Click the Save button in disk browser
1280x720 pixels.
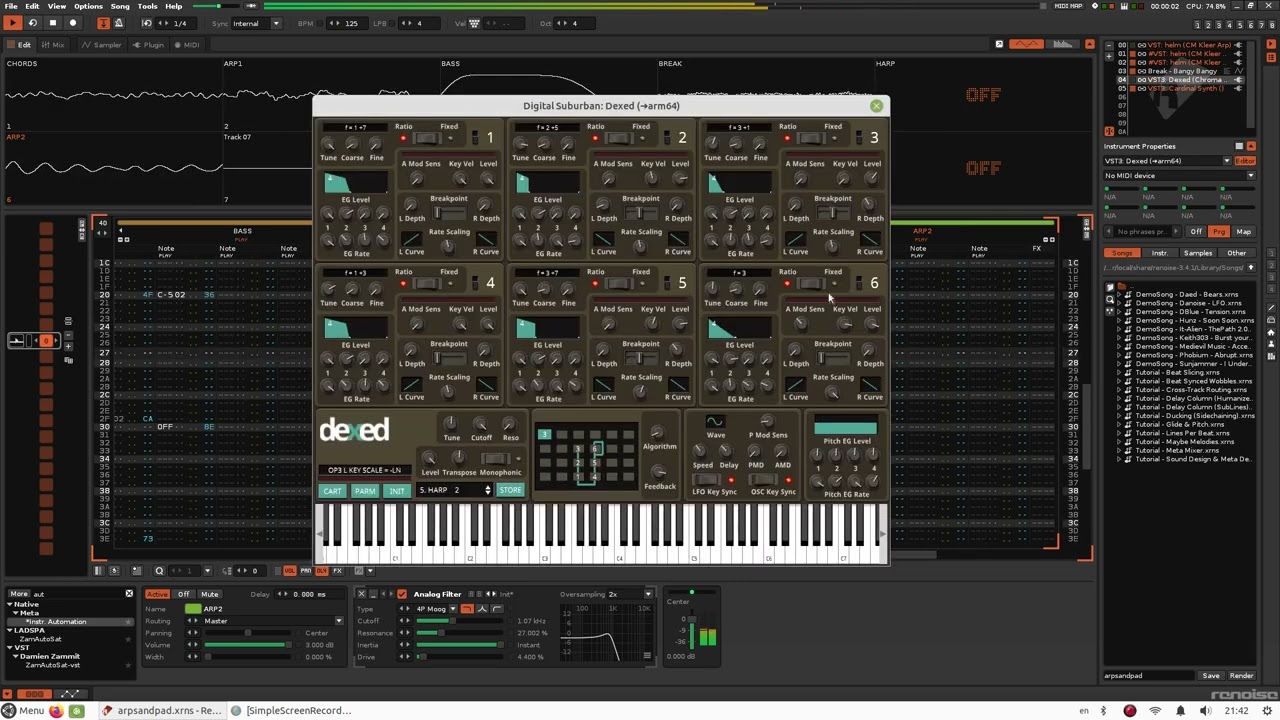(1211, 676)
